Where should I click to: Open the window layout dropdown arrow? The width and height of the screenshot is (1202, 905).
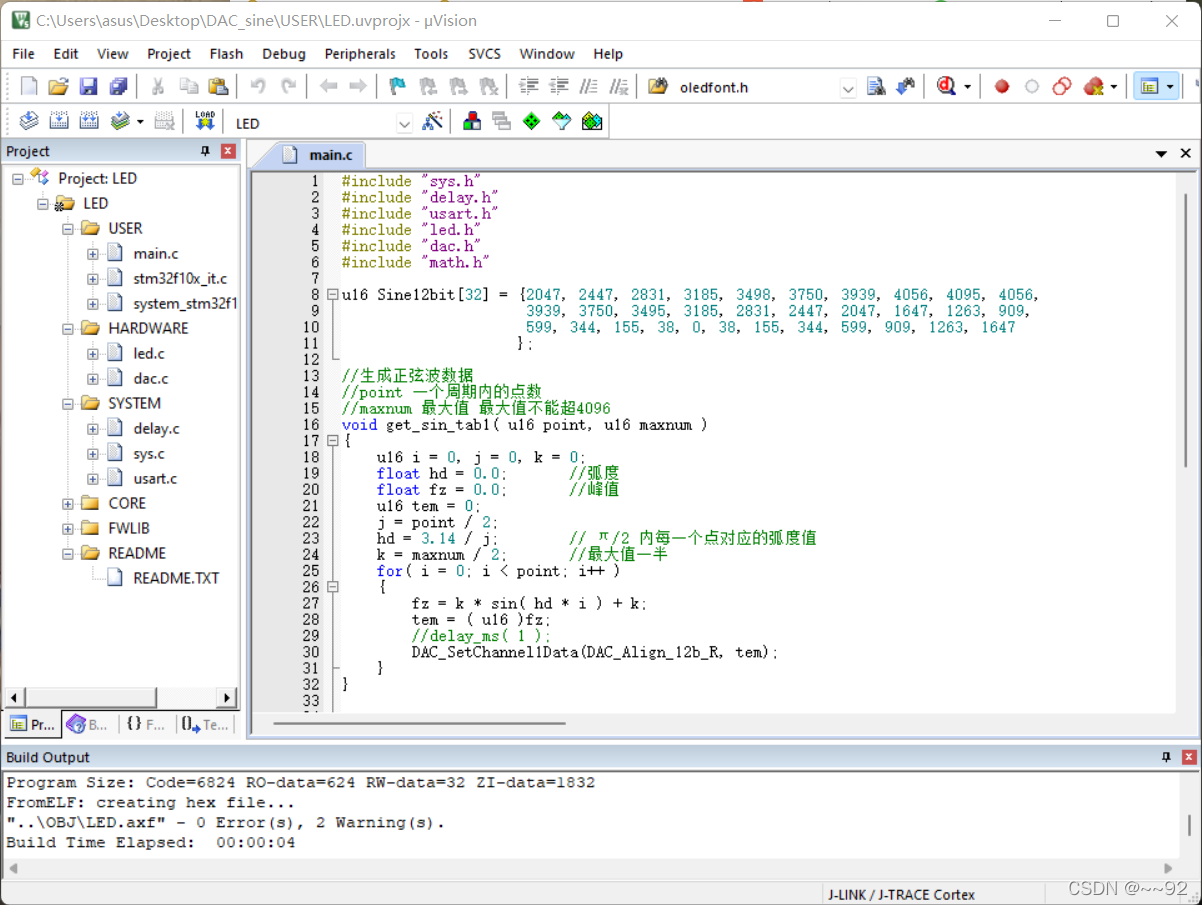(1170, 88)
